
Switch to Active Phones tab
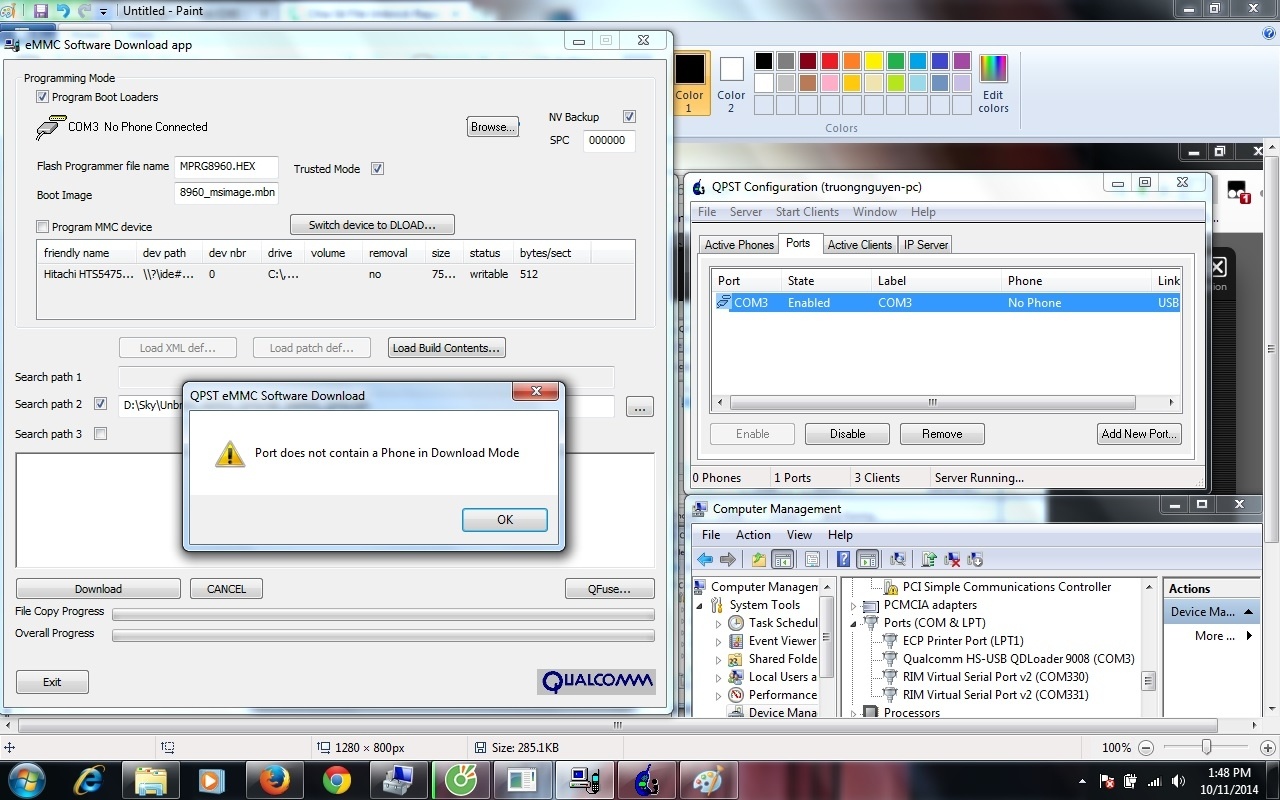coord(739,245)
